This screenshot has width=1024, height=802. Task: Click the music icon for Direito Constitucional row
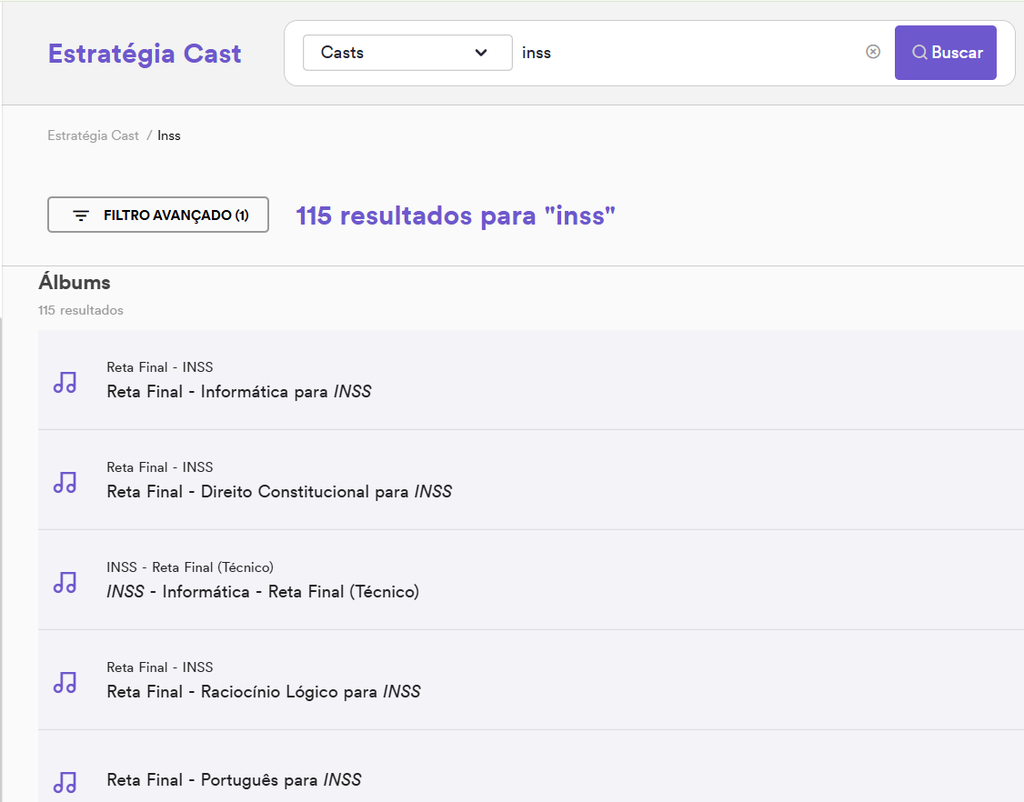pyautogui.click(x=65, y=482)
